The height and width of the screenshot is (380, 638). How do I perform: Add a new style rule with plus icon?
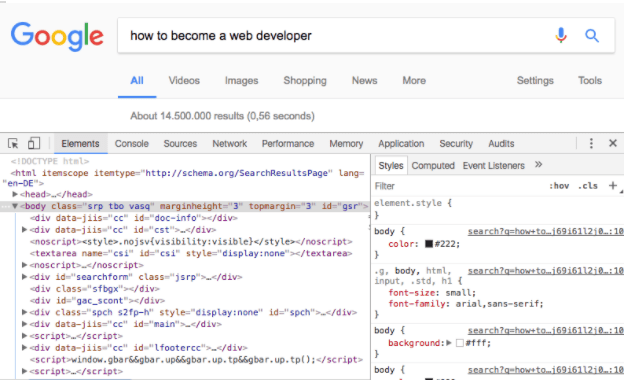pos(613,186)
